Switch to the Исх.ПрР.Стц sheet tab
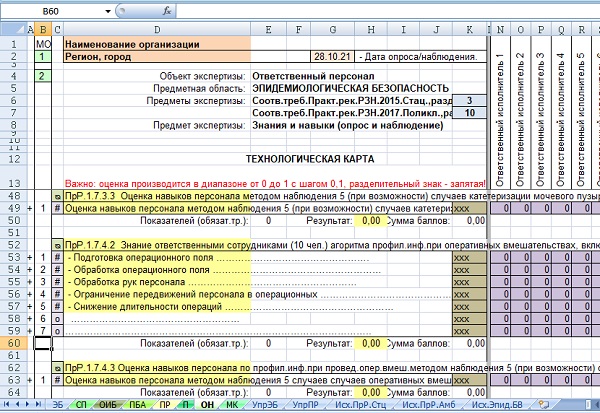600x413 pixels. (x=360, y=404)
